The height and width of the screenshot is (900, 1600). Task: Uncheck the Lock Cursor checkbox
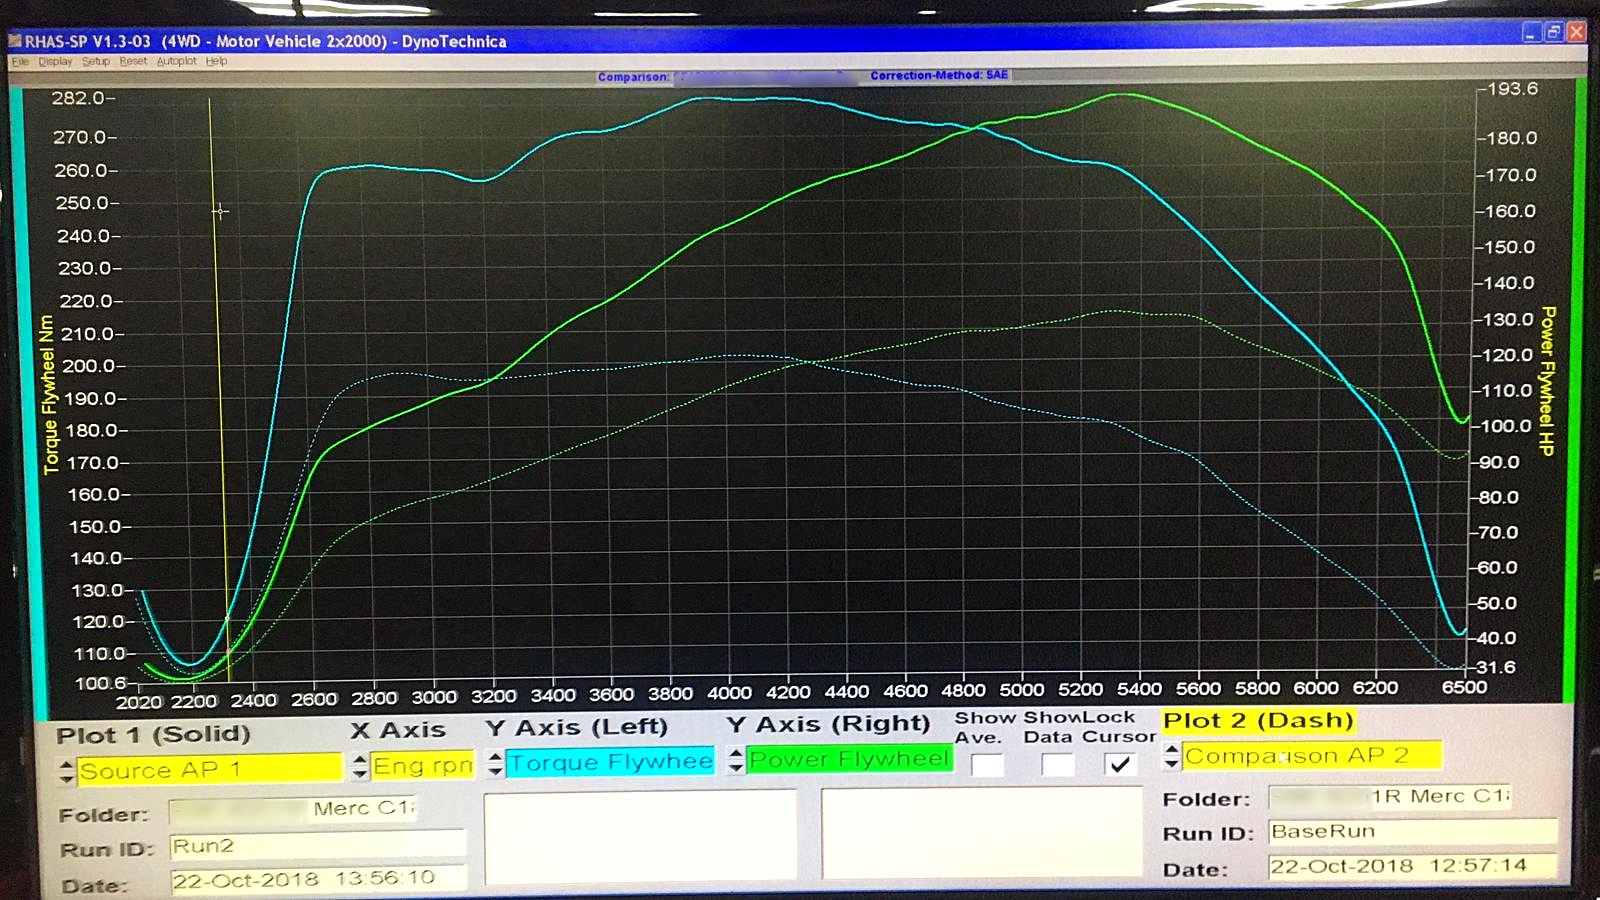(1120, 764)
